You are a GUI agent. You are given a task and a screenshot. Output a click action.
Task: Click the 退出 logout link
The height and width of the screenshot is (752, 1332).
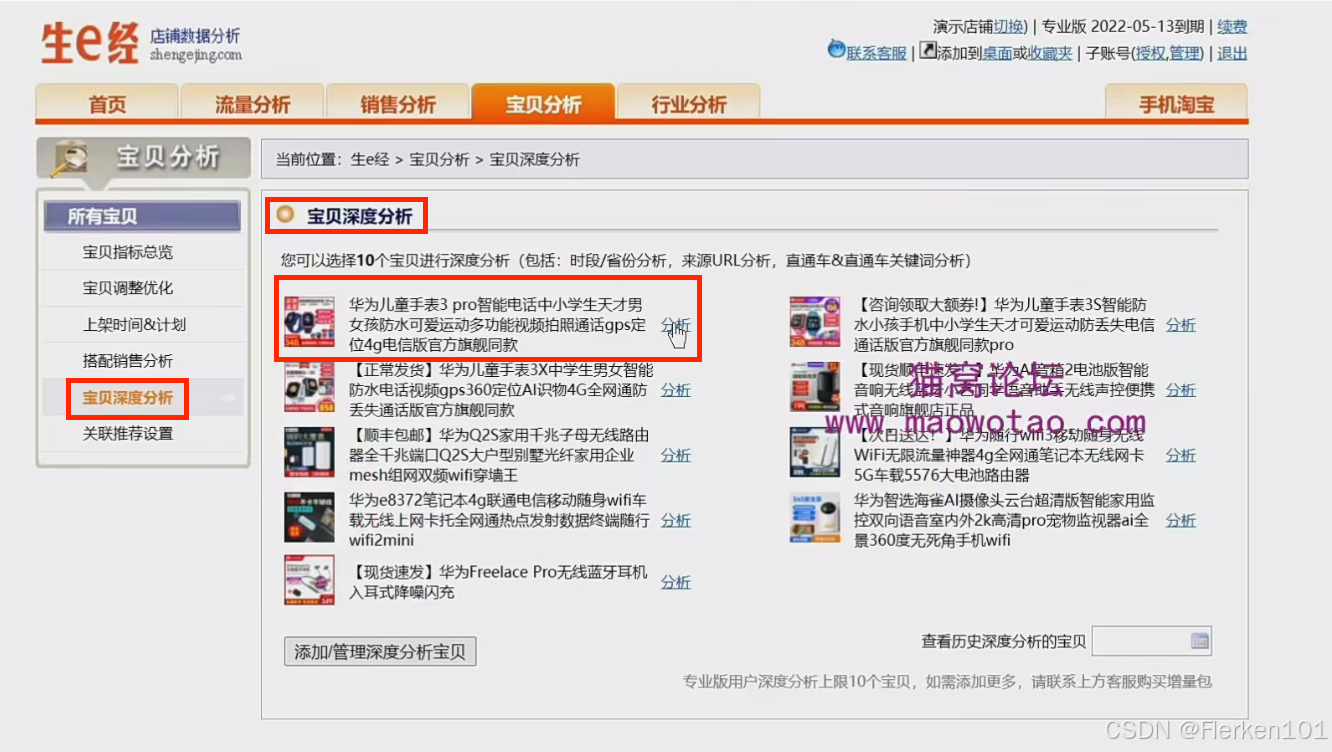pos(1232,53)
